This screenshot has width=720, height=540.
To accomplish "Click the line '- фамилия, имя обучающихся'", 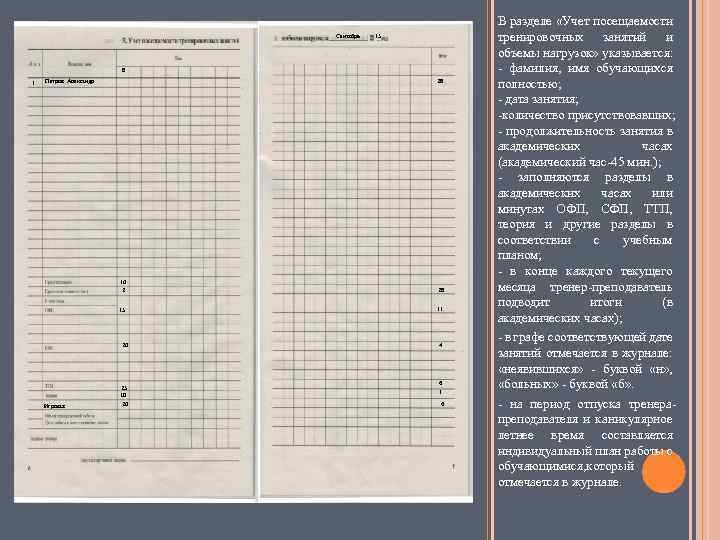I will click(585, 68).
